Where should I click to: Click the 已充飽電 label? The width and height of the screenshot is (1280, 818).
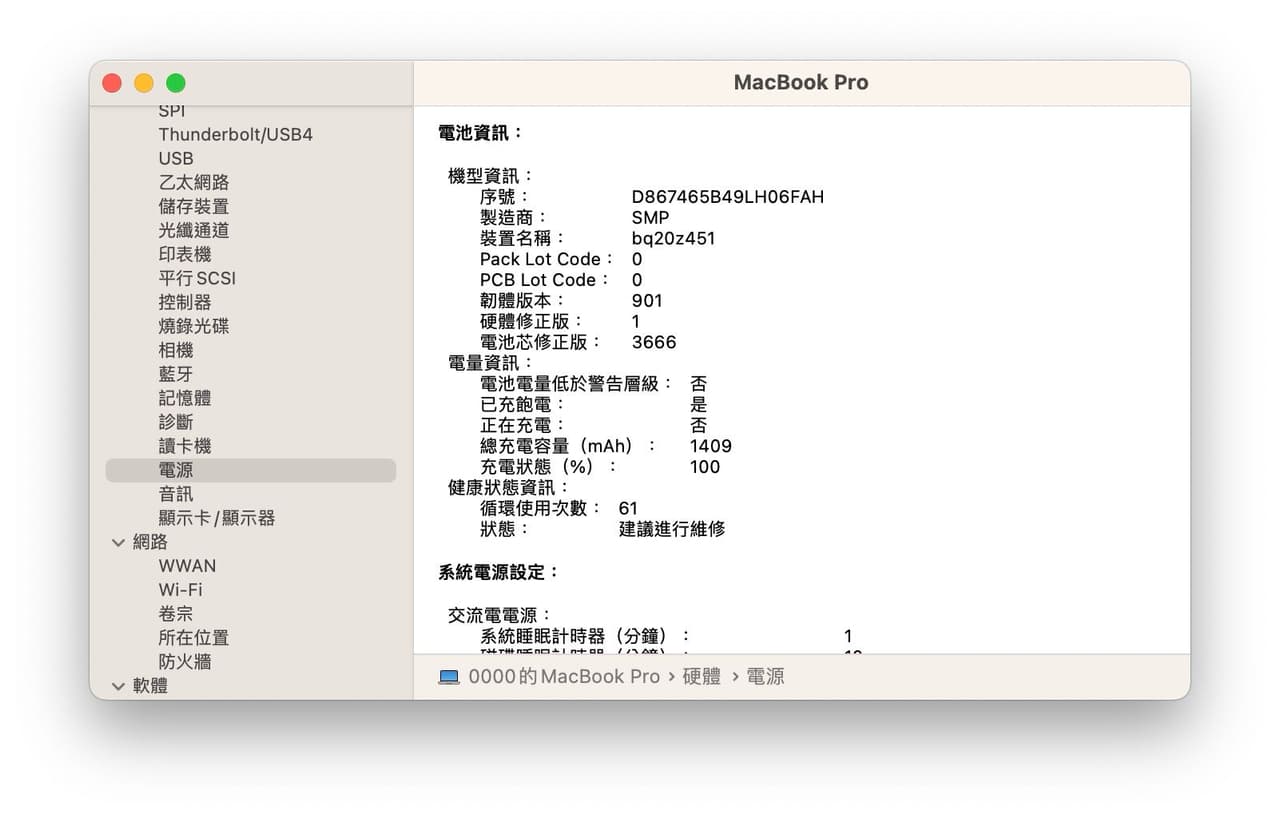click(x=523, y=405)
